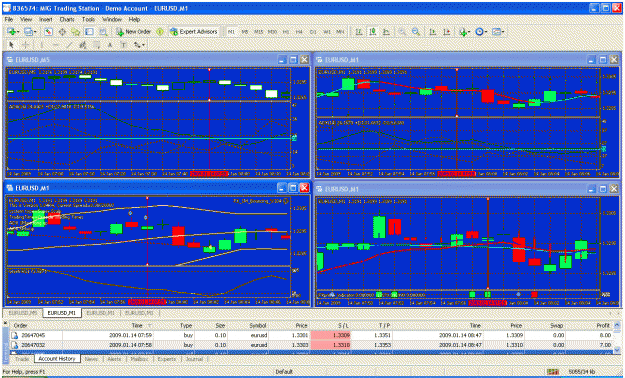The width and height of the screenshot is (625, 378).
Task: Select the H4 timeframe button
Action: (299, 32)
